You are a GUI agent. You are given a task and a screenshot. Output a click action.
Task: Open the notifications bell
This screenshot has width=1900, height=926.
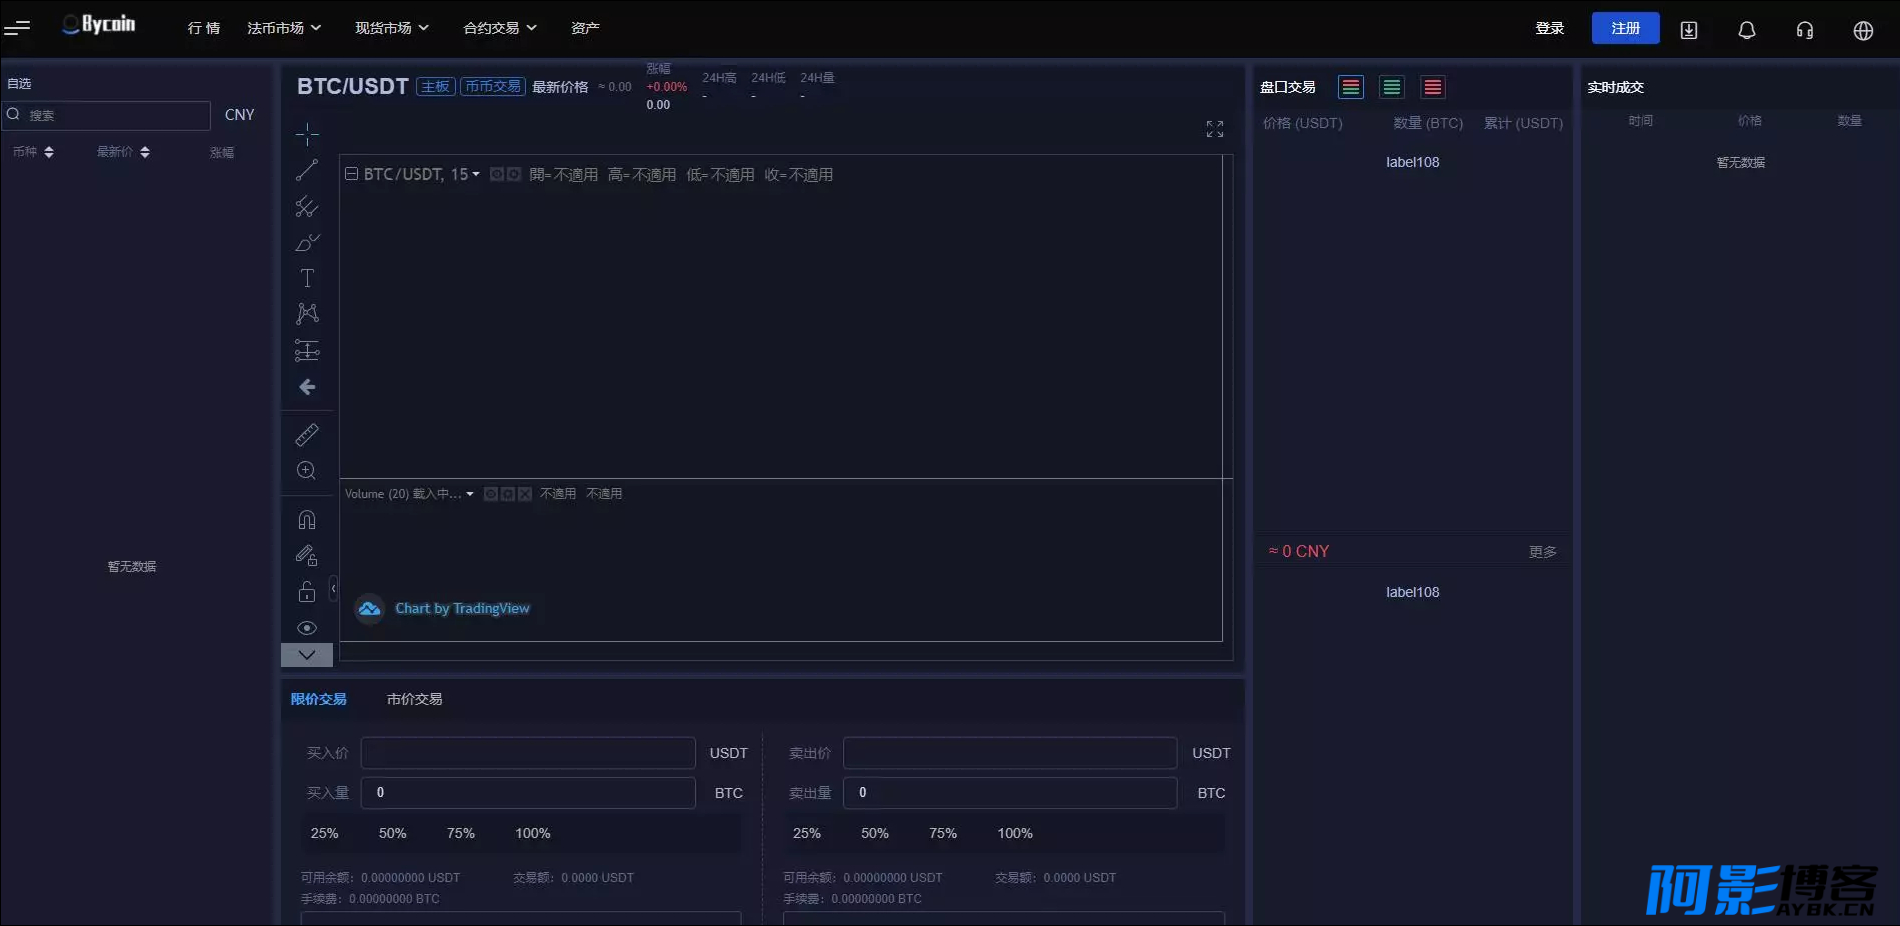(x=1747, y=30)
